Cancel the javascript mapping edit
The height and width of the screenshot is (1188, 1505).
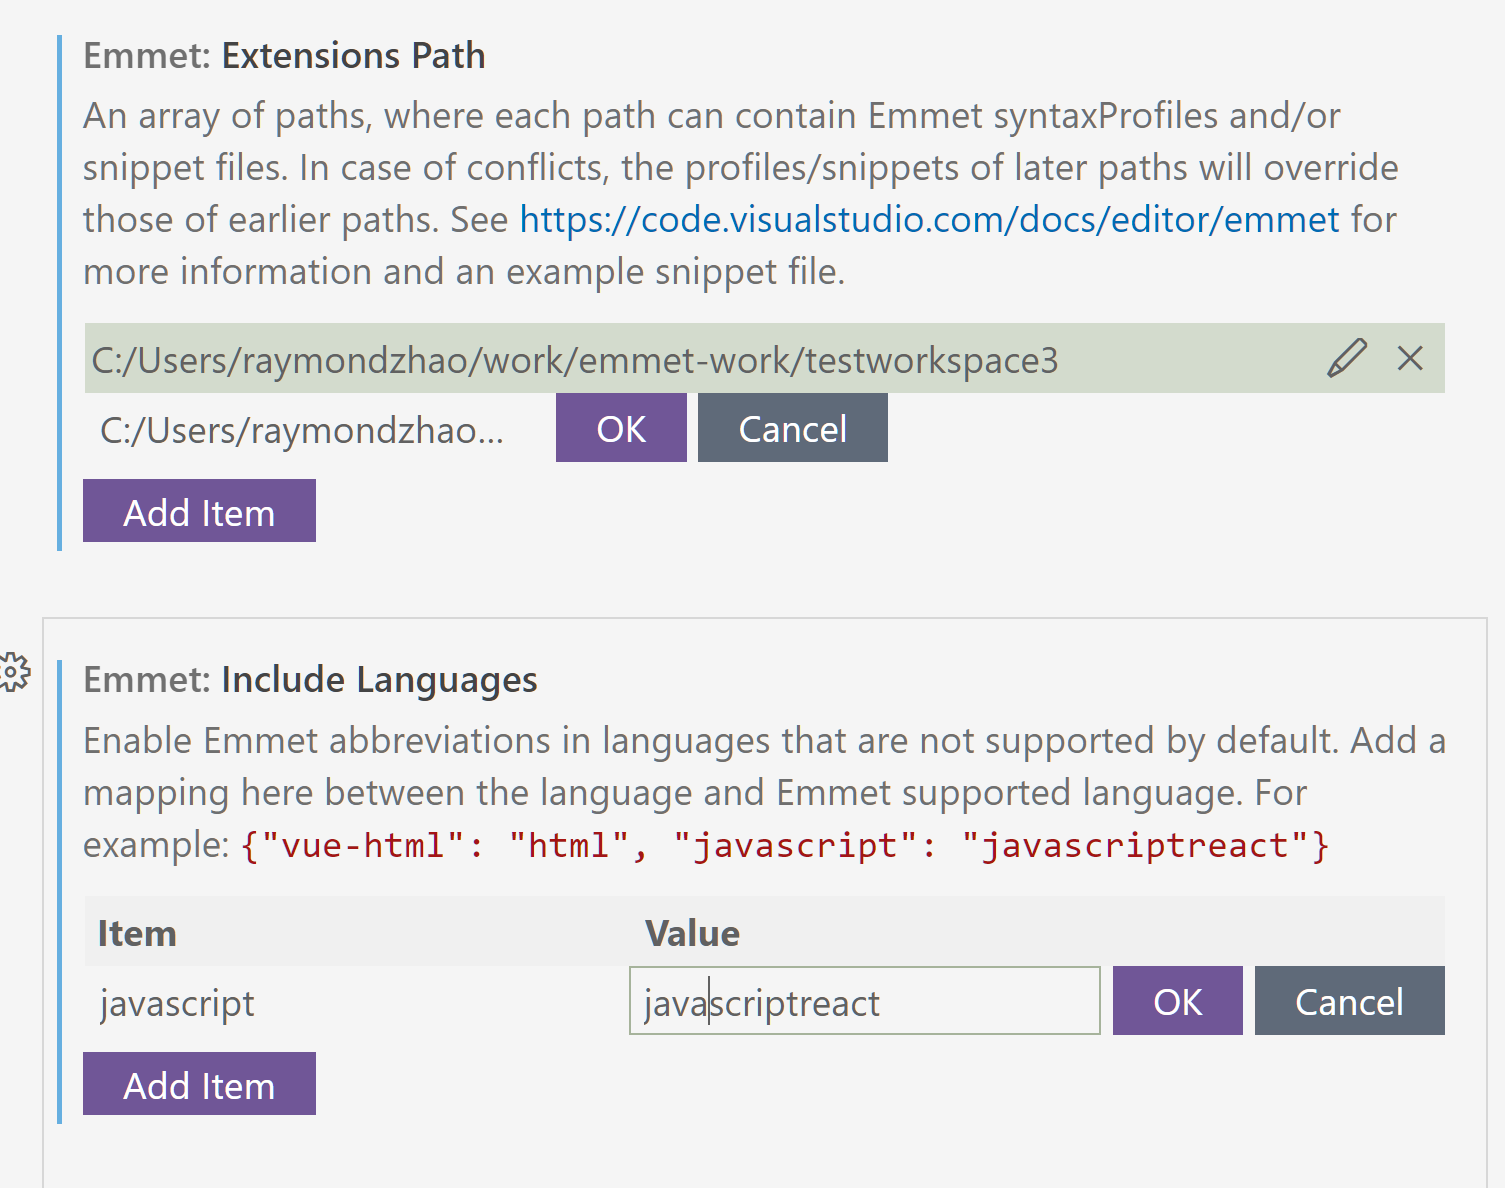pyautogui.click(x=1349, y=1001)
